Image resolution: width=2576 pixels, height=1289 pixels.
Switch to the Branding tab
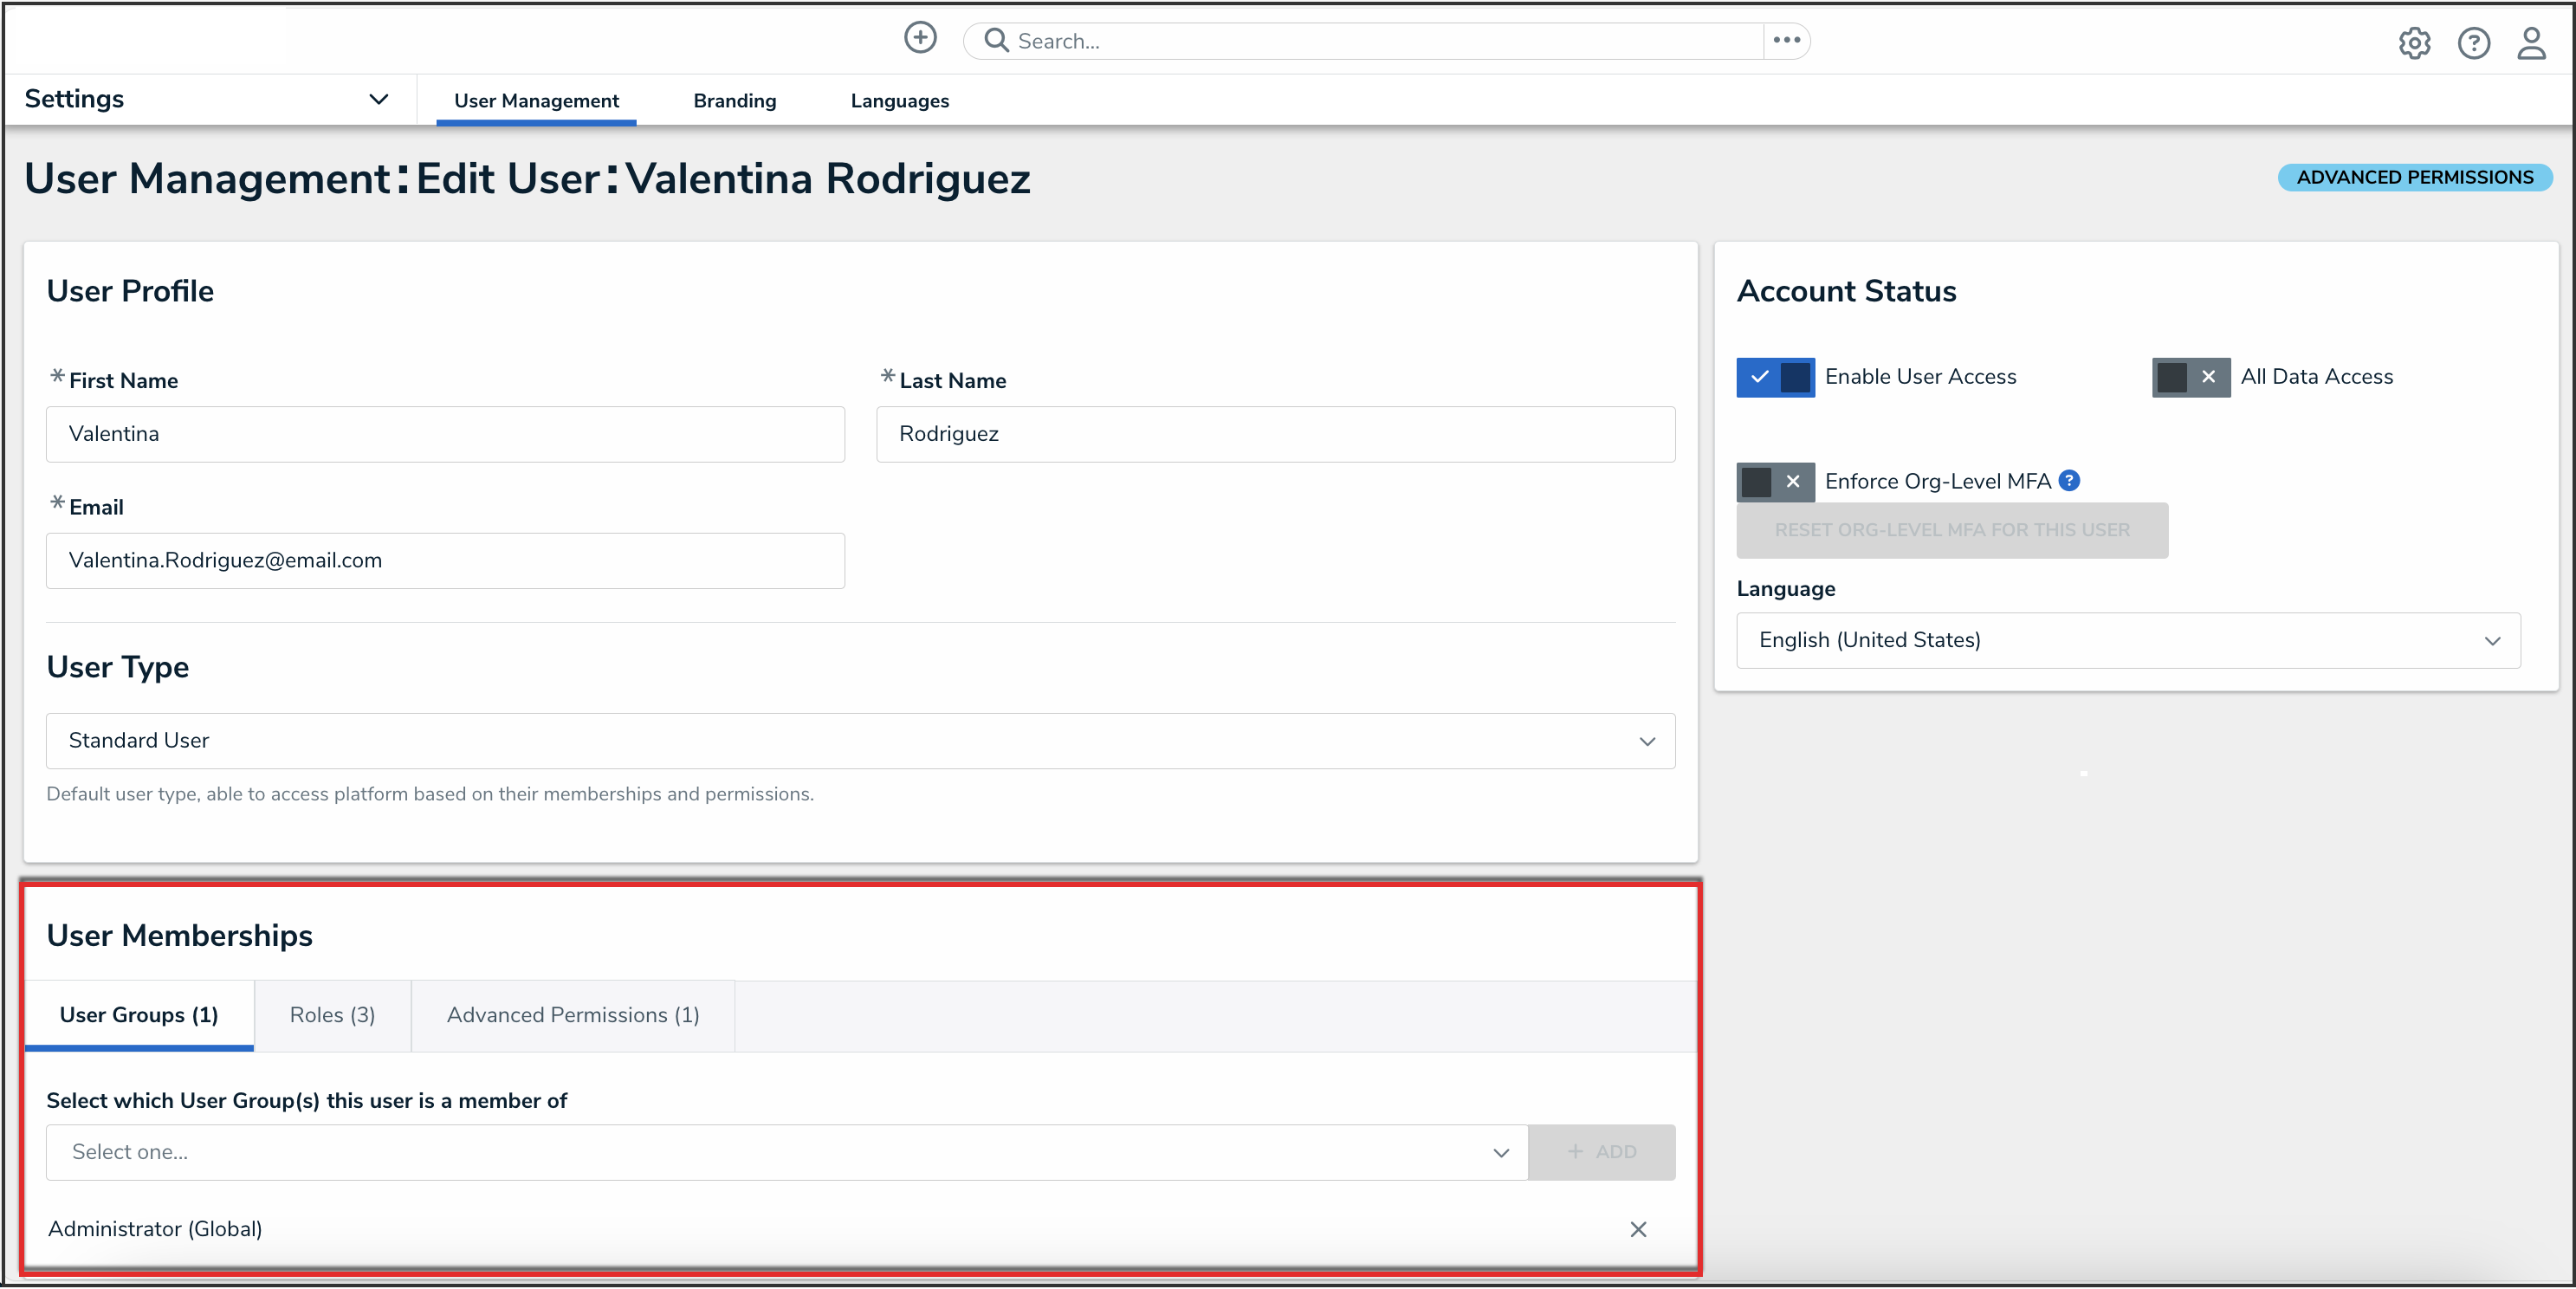pyautogui.click(x=734, y=101)
